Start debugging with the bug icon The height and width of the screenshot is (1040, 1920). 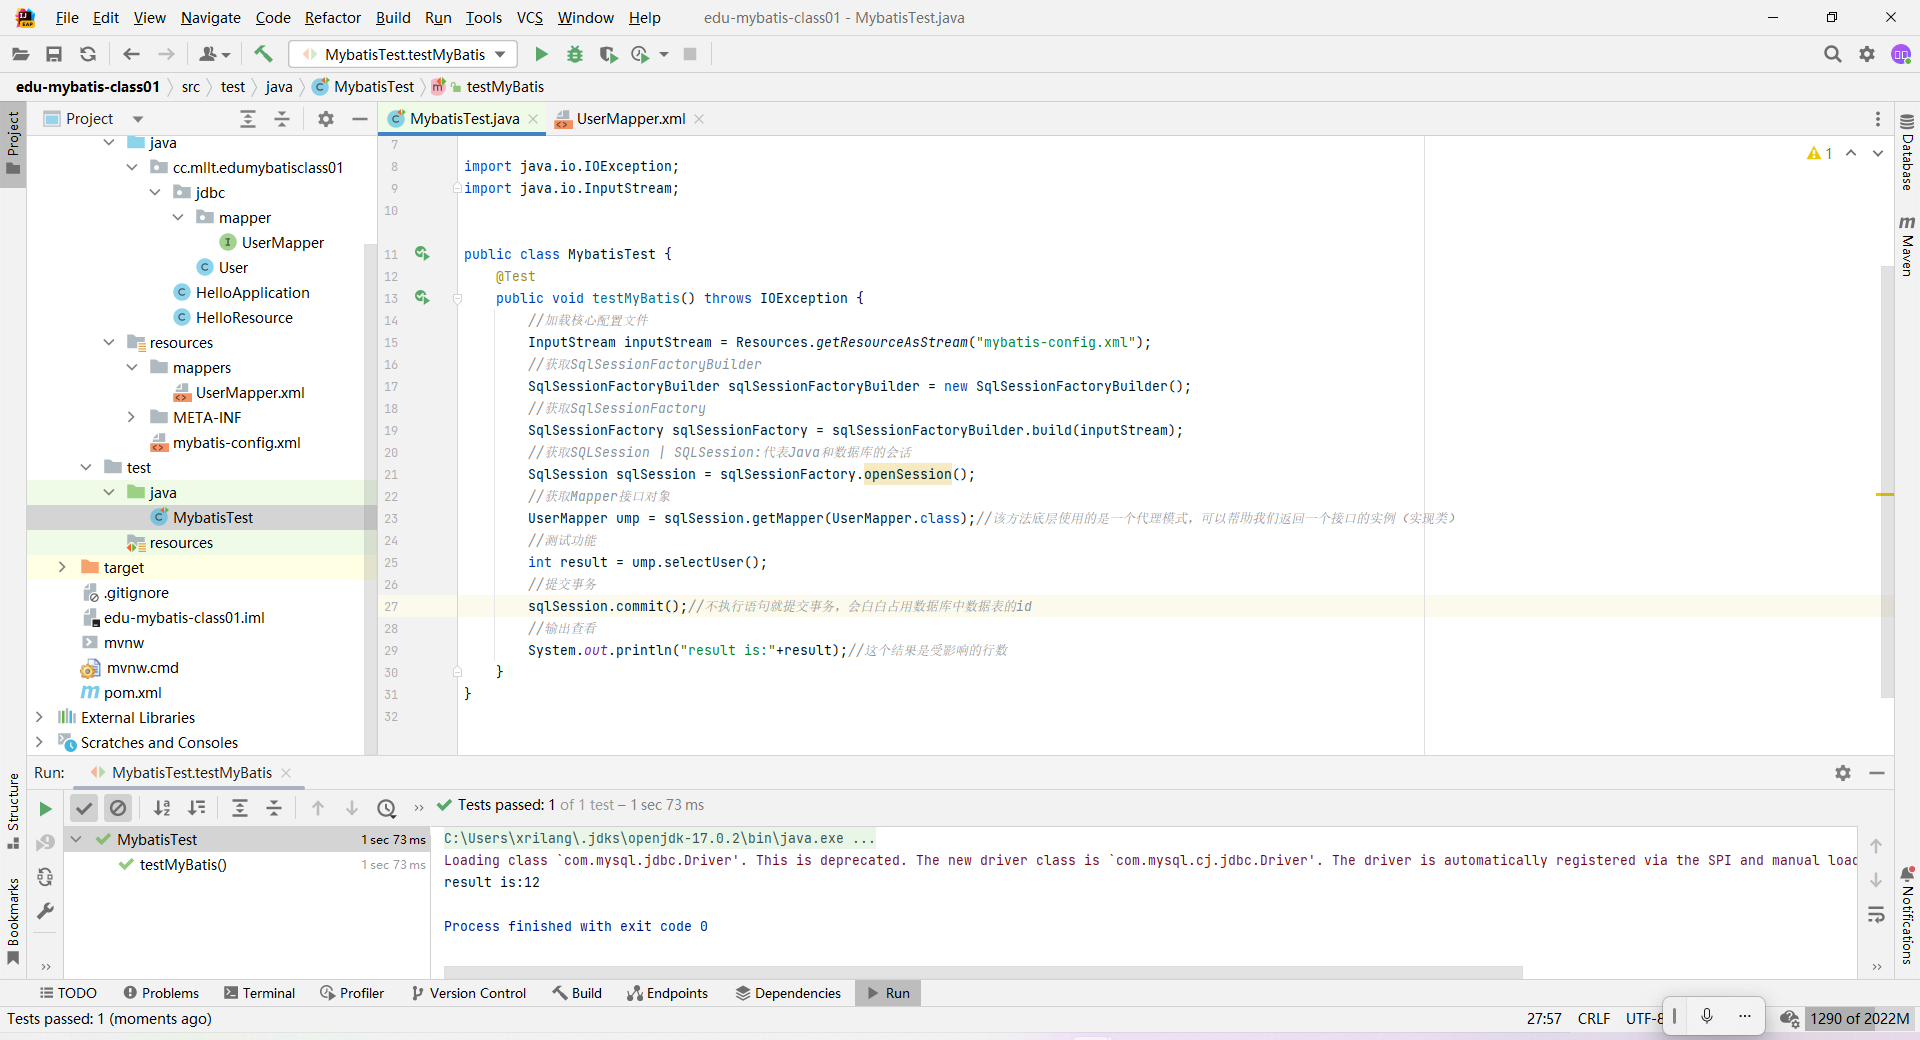tap(575, 54)
